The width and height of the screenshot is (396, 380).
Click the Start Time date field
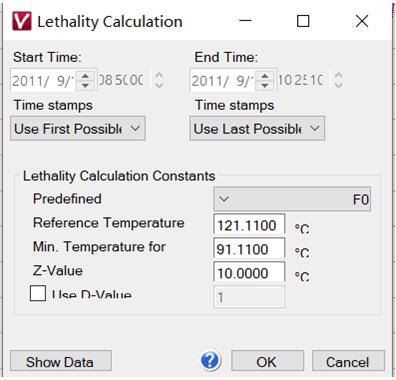[x=45, y=81]
